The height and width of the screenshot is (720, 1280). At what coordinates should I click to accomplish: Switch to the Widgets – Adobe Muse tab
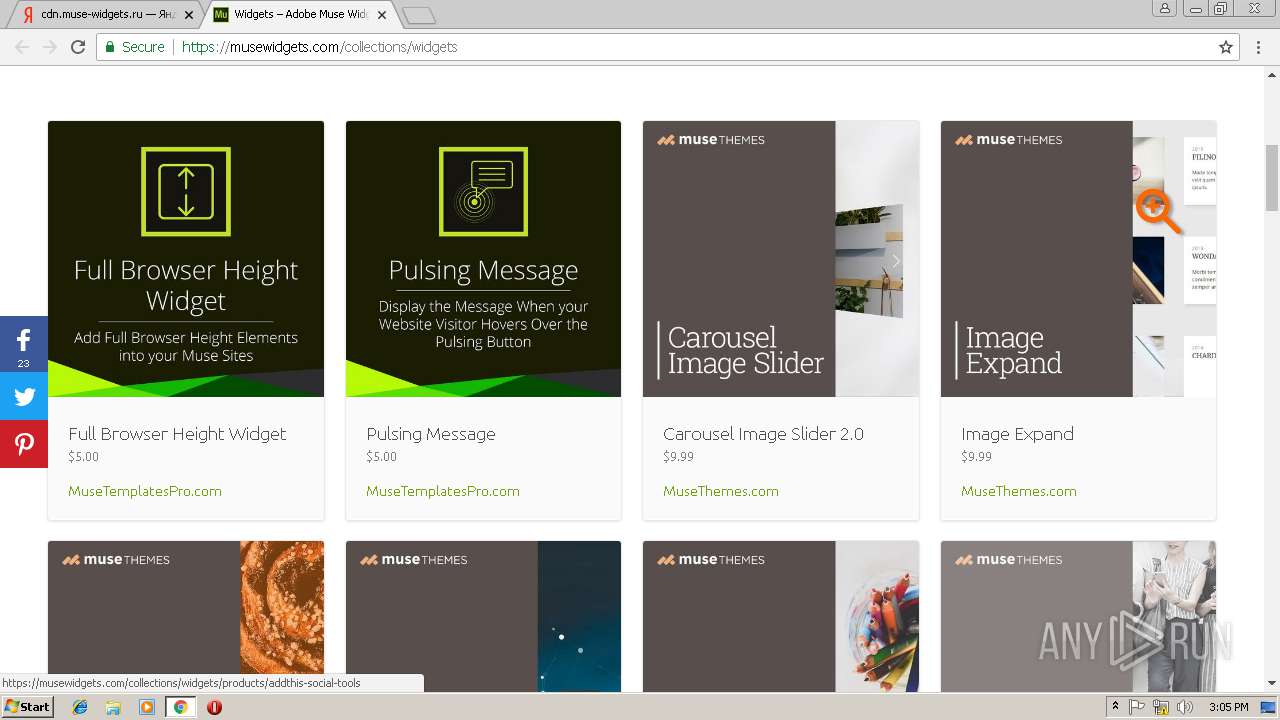click(x=300, y=14)
